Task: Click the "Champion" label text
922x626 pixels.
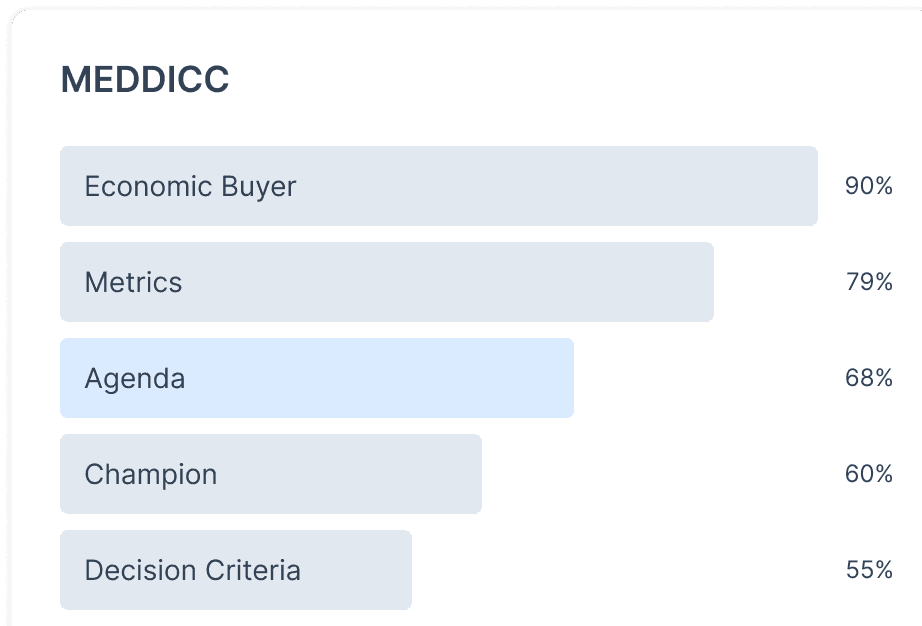Action: click(x=150, y=475)
